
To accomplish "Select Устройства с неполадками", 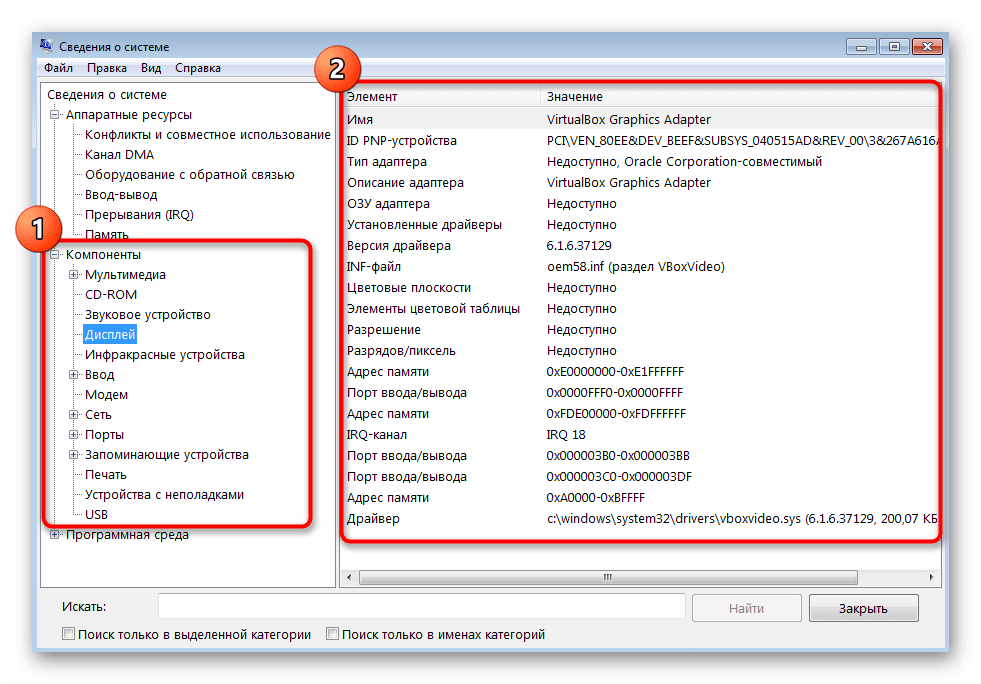I will click(x=165, y=494).
